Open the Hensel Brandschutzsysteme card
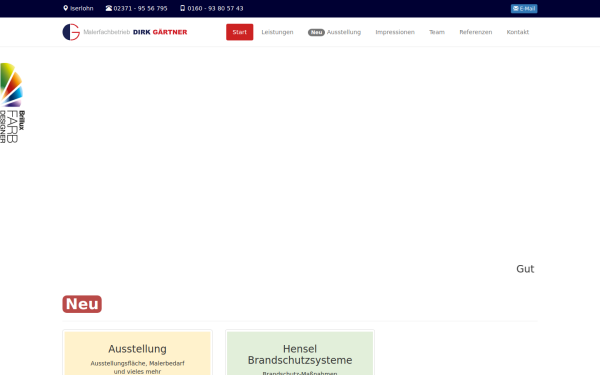600x375 pixels. (x=300, y=353)
